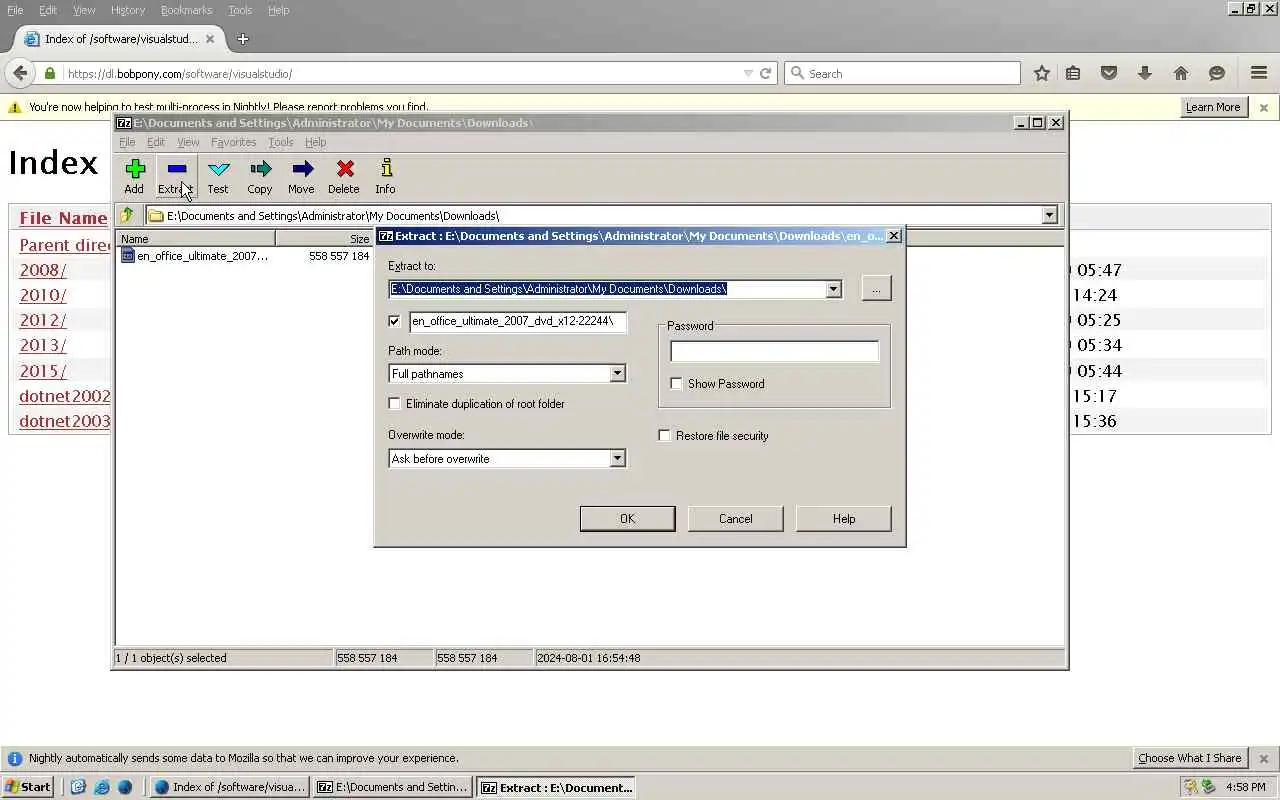Screen dimensions: 1280x800
Task: Open the 2008/ directory link
Action: click(43, 270)
